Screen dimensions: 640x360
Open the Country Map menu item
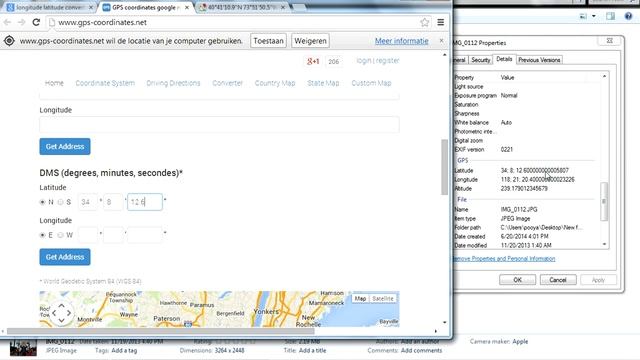click(275, 83)
